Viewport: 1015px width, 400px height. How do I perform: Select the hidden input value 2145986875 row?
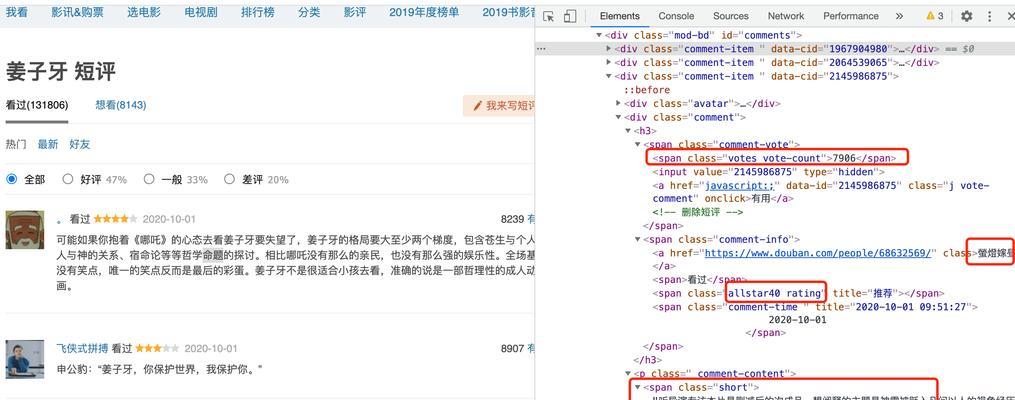pos(768,172)
